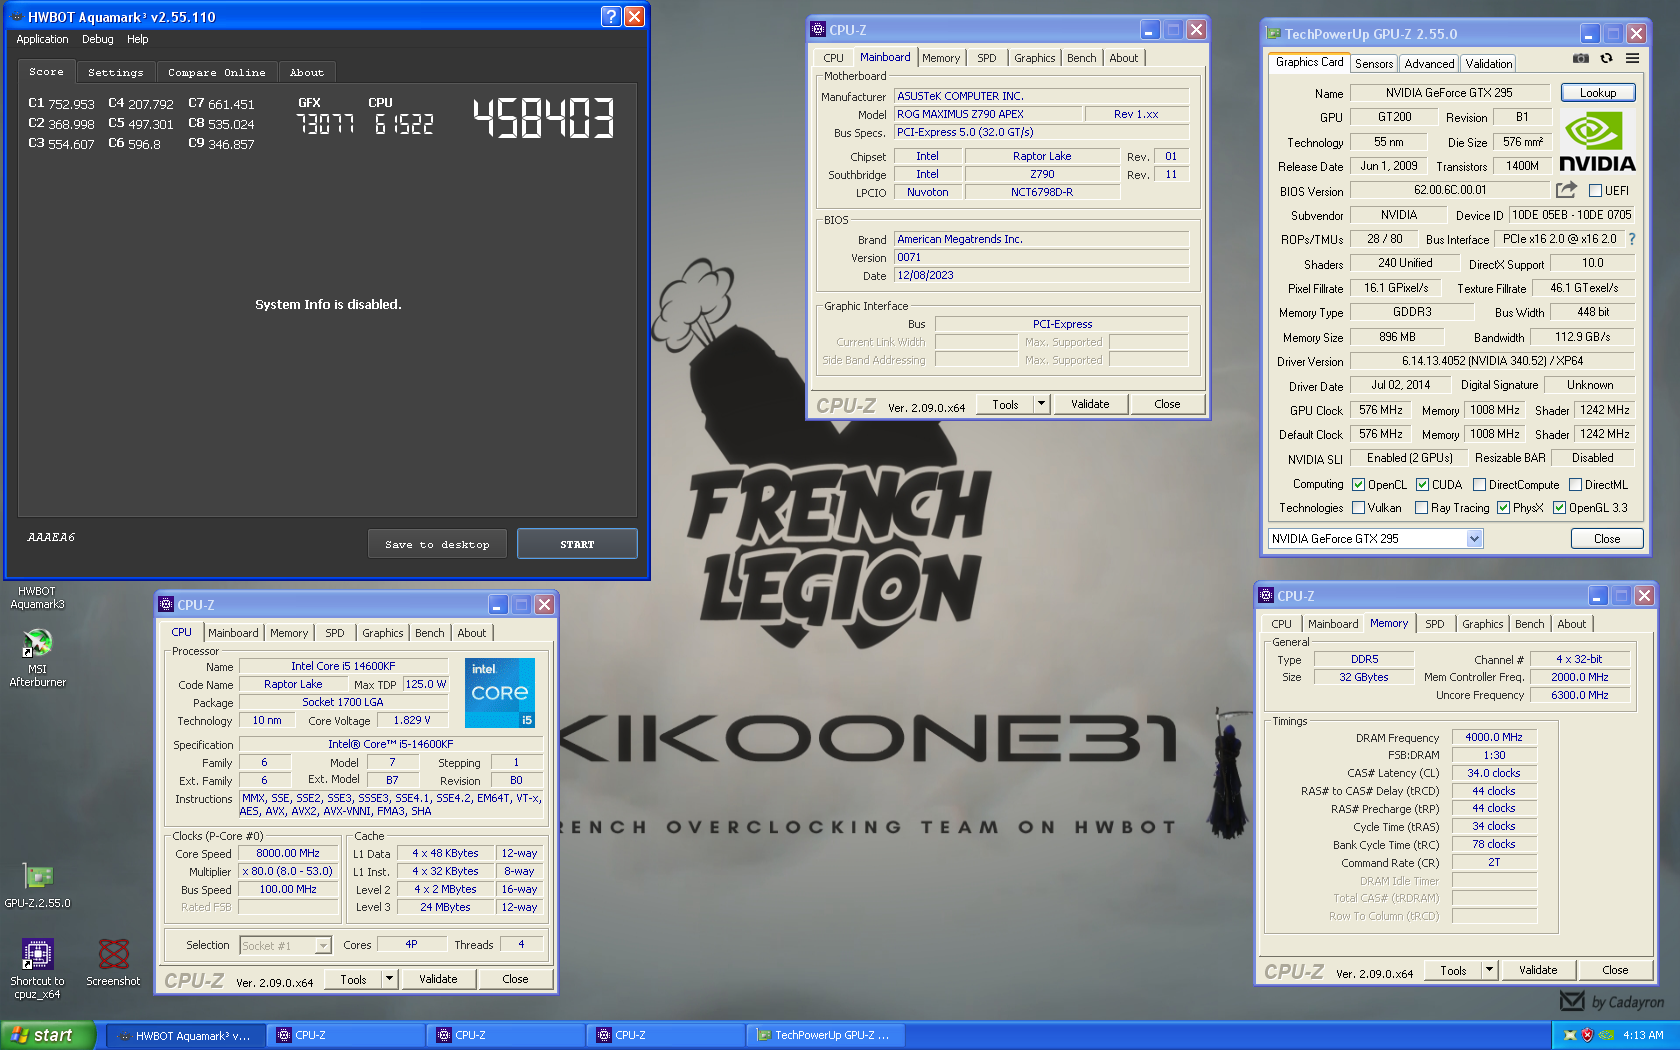Click the NVIDIA logo in GPU-Z
This screenshot has width=1680, height=1050.
tap(1597, 141)
